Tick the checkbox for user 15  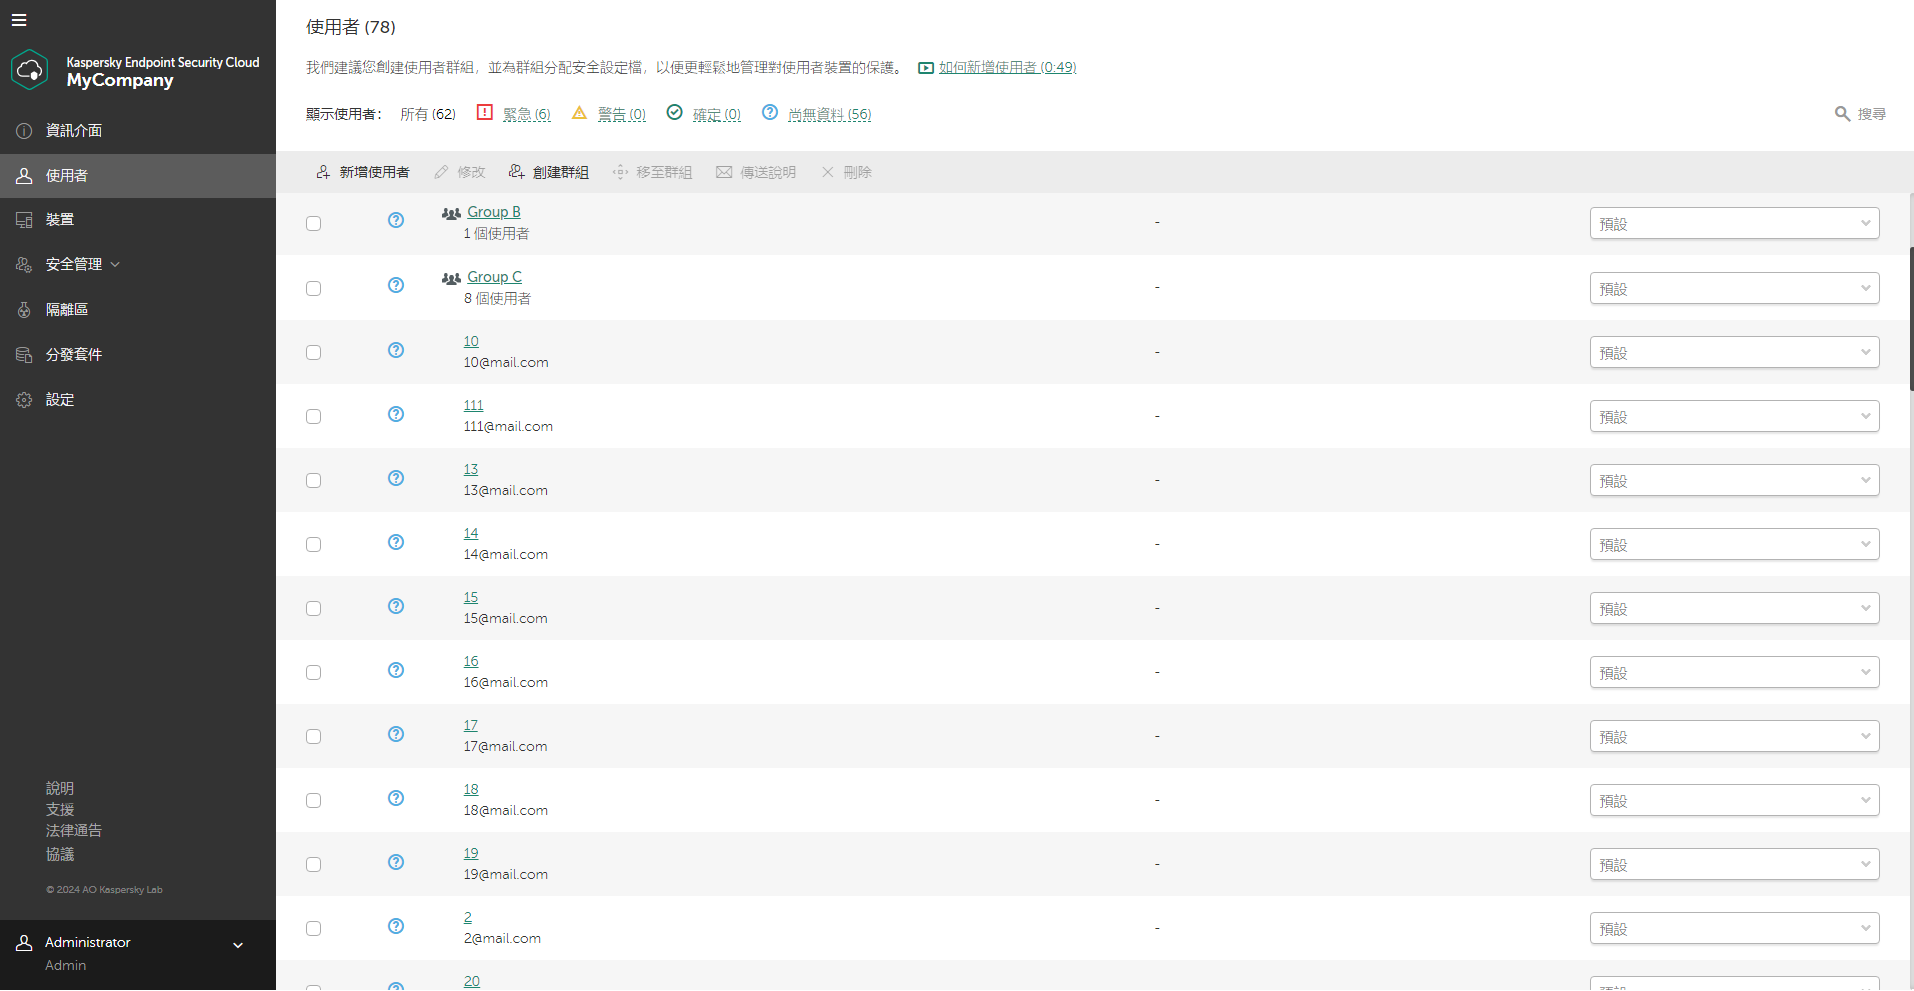point(314,608)
